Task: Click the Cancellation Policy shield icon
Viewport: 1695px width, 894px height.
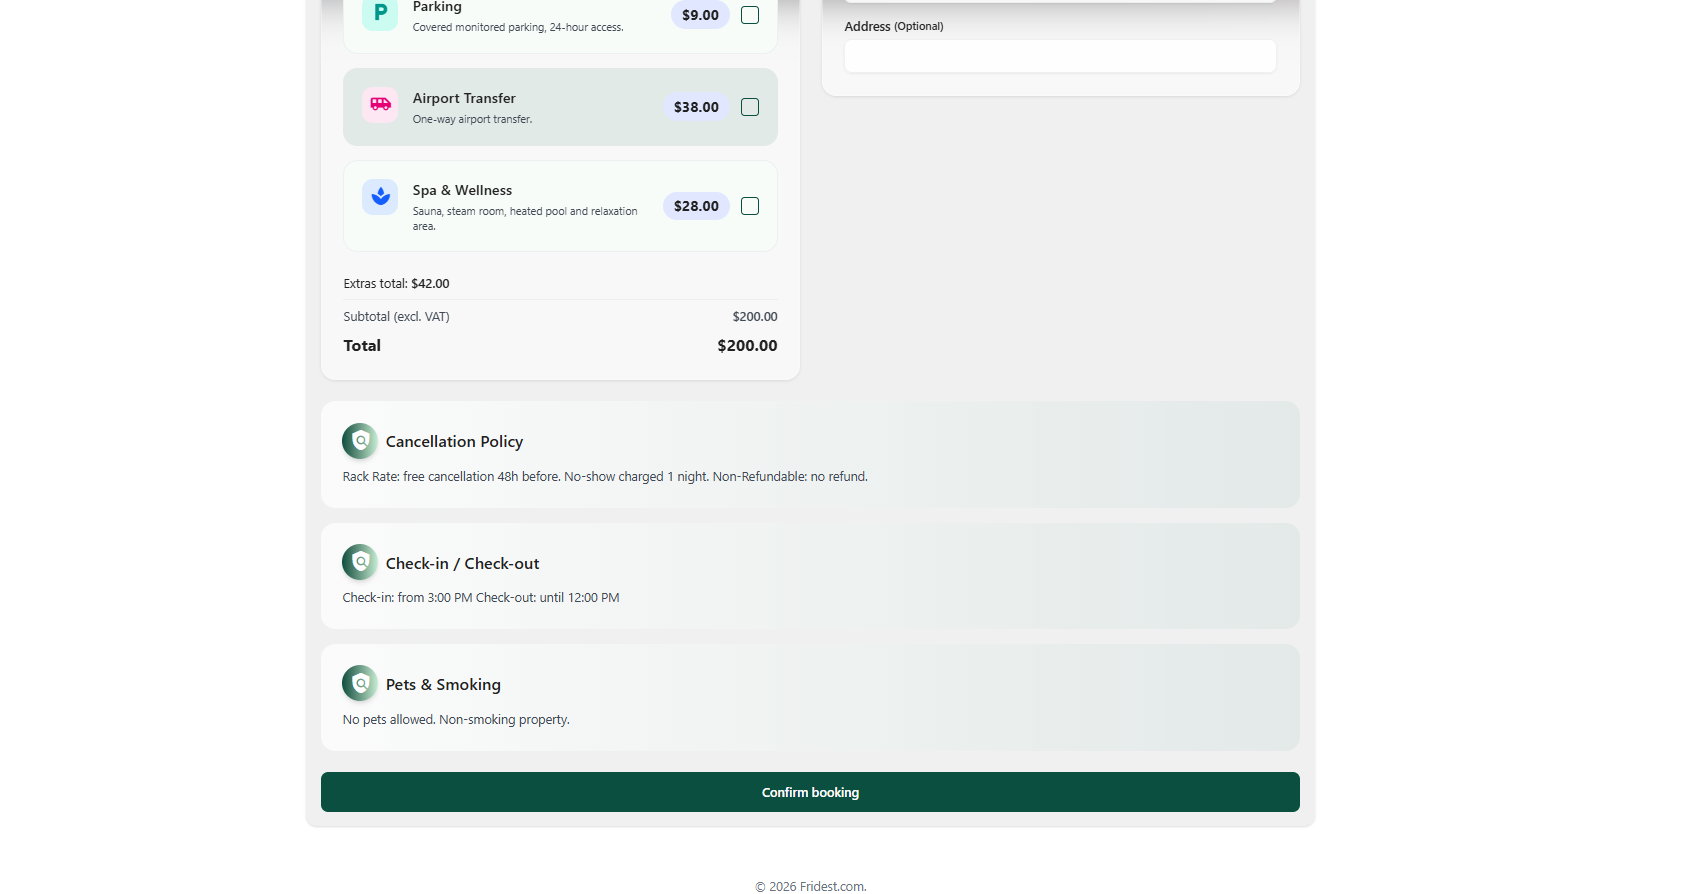Action: (360, 441)
